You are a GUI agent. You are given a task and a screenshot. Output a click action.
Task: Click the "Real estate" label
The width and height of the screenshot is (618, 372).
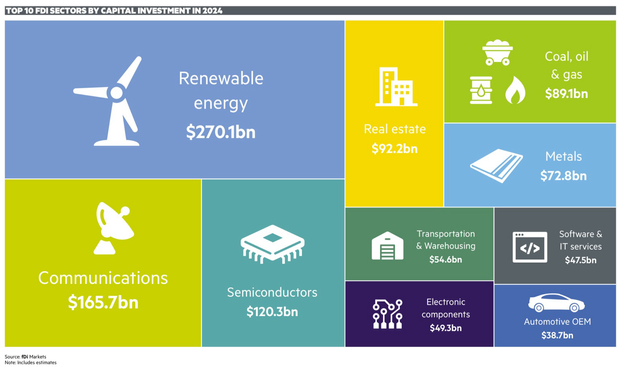[x=395, y=129]
